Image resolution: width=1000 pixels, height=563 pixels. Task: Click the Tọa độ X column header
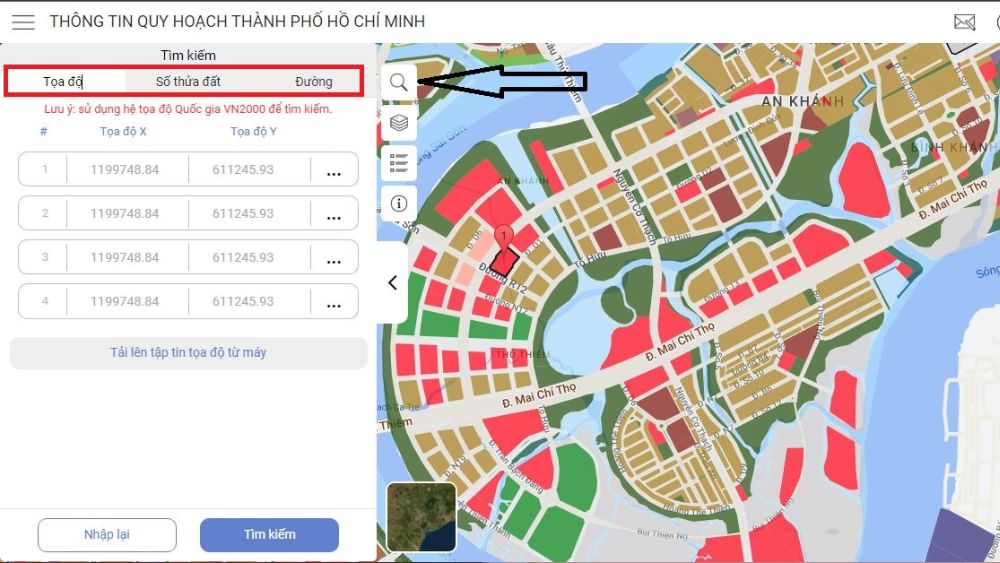(123, 131)
